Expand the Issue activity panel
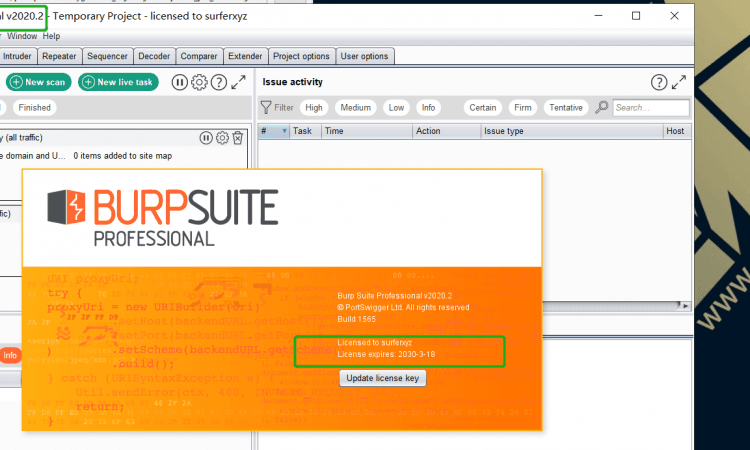Screen dimensions: 750x450 (x=679, y=82)
